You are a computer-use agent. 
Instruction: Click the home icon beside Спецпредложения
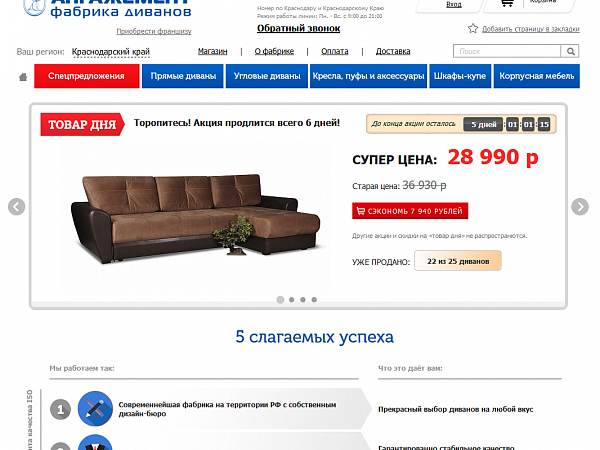click(23, 77)
